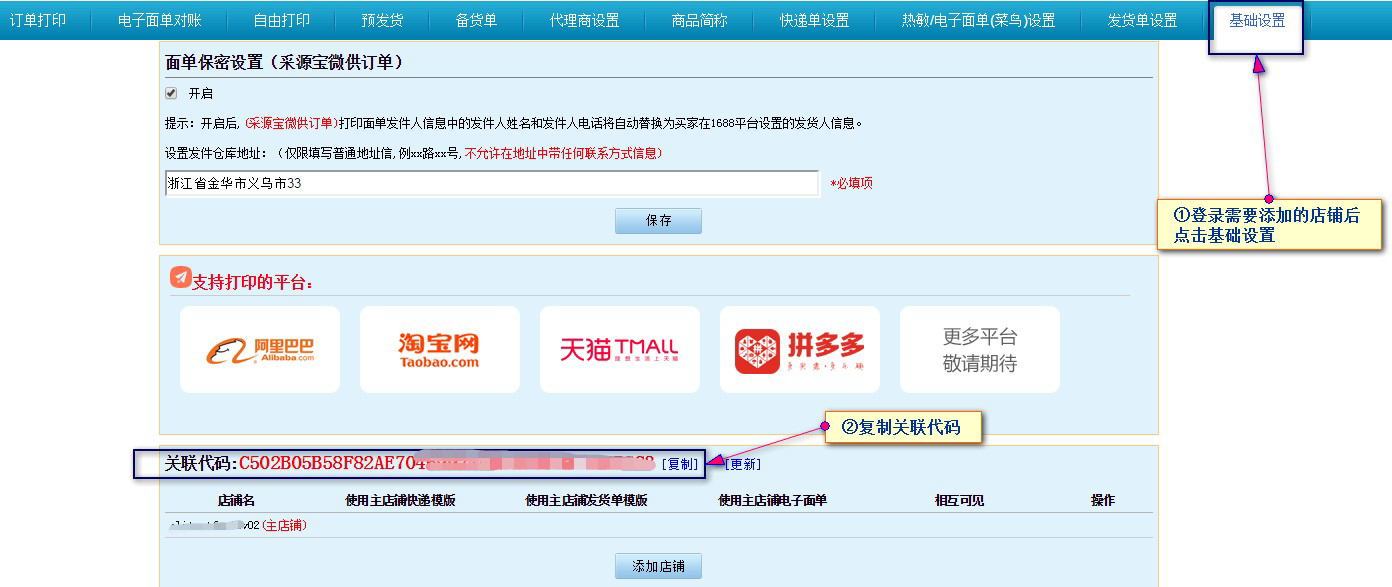
Task: Click the Taobao platform logo
Action: point(439,349)
